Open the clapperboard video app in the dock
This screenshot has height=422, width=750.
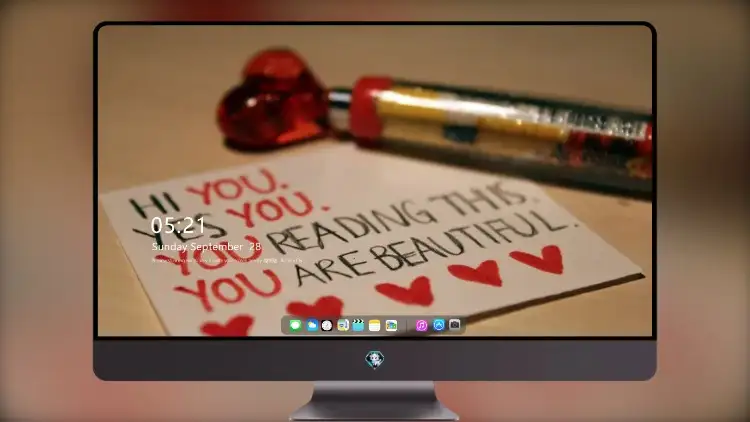358,325
